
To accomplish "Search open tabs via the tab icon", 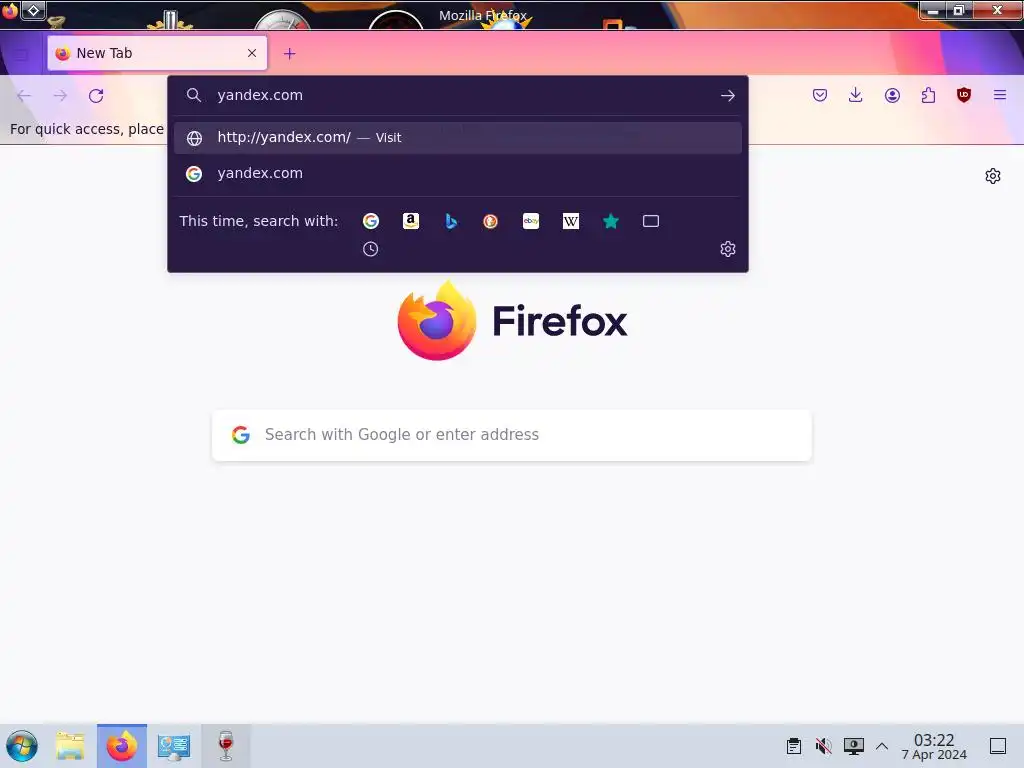I will [x=651, y=221].
